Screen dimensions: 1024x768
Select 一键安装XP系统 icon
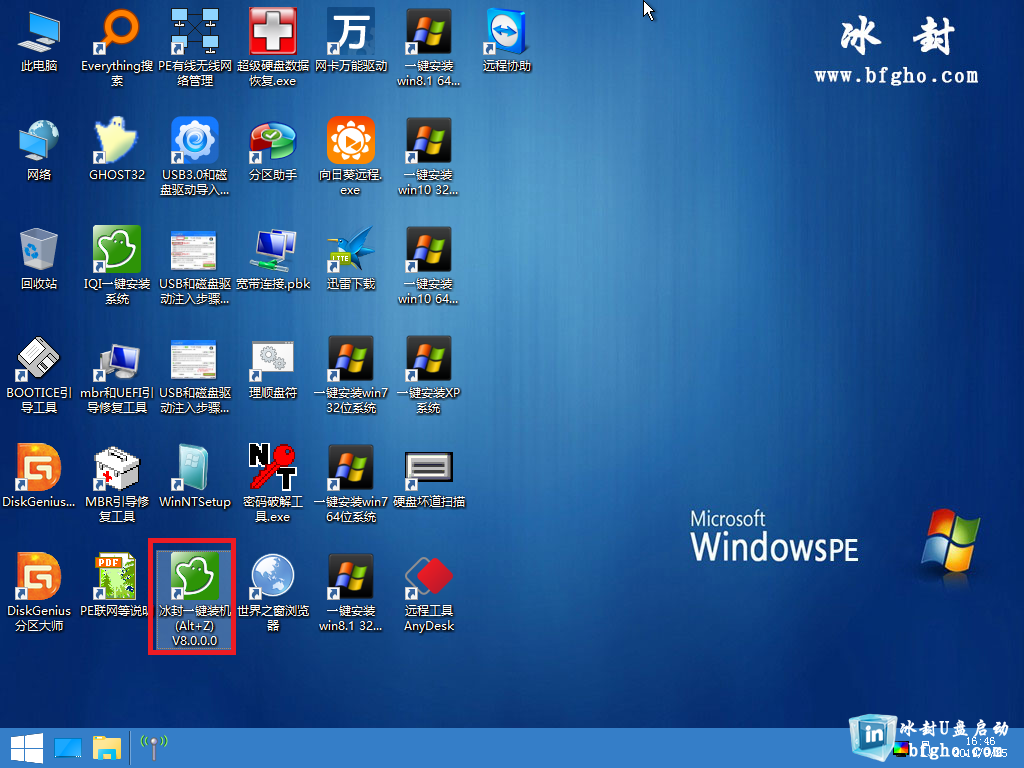point(428,374)
